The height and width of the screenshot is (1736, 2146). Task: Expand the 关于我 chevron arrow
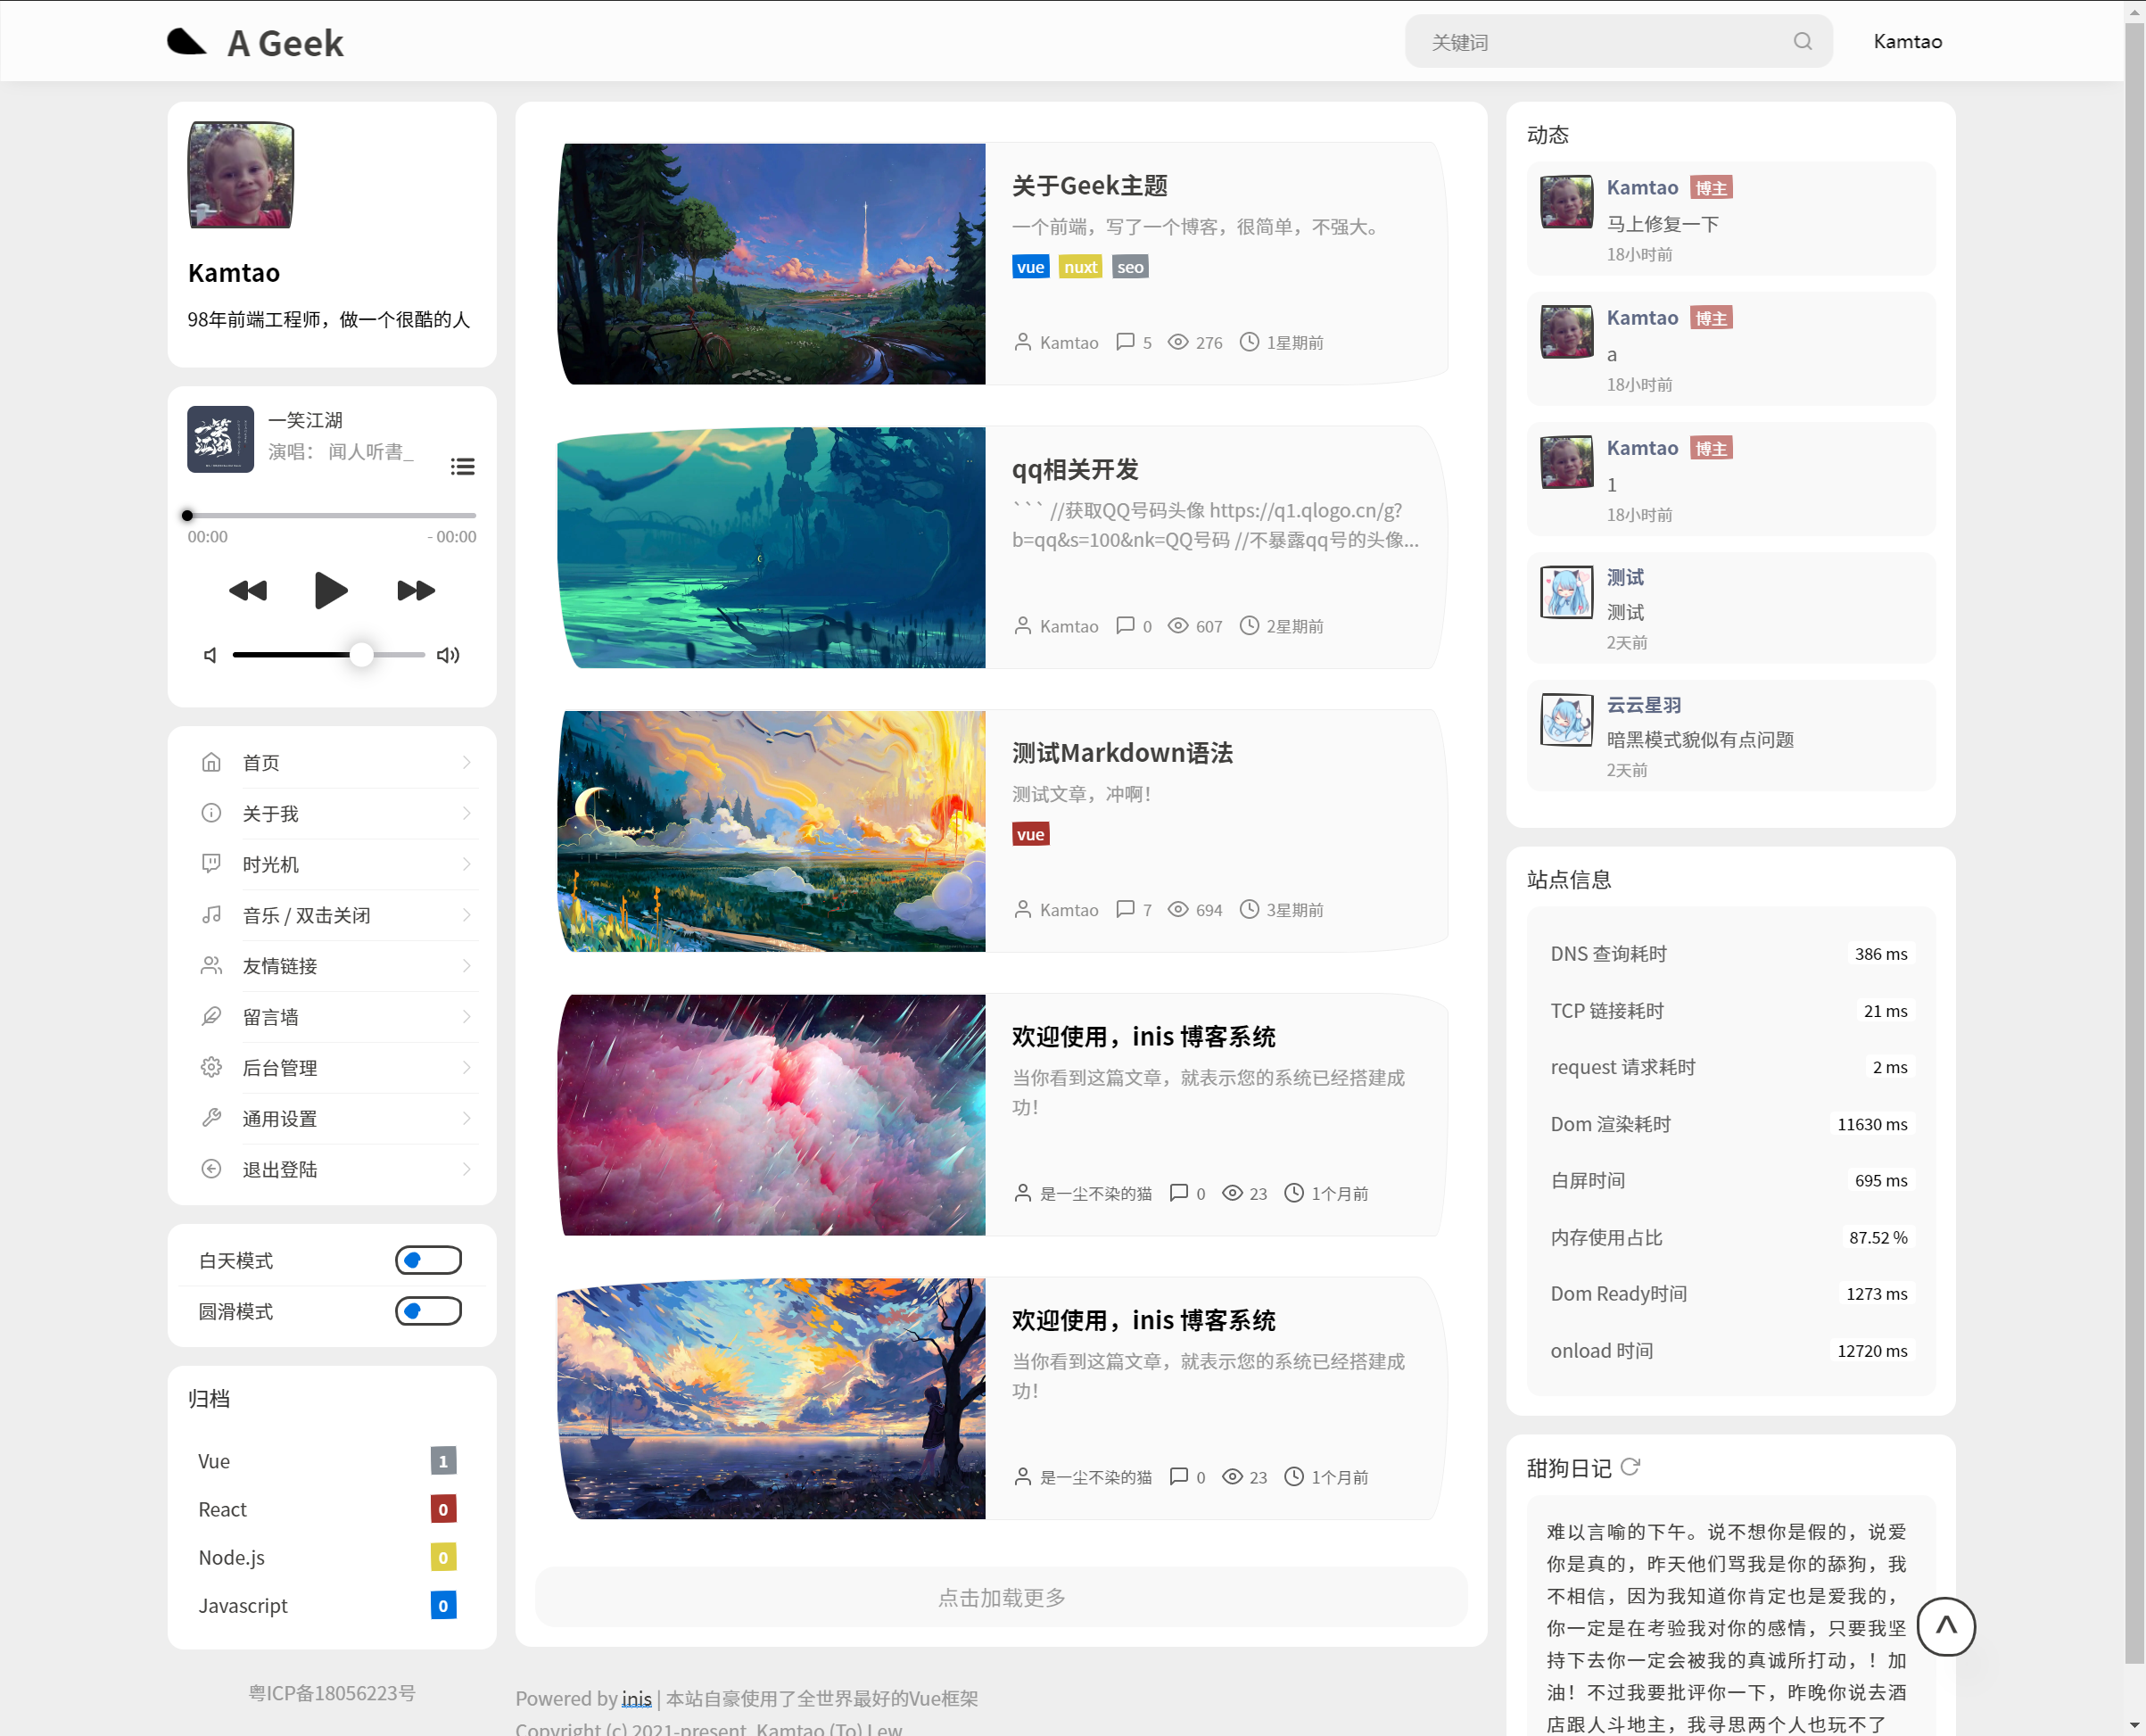pyautogui.click(x=466, y=813)
